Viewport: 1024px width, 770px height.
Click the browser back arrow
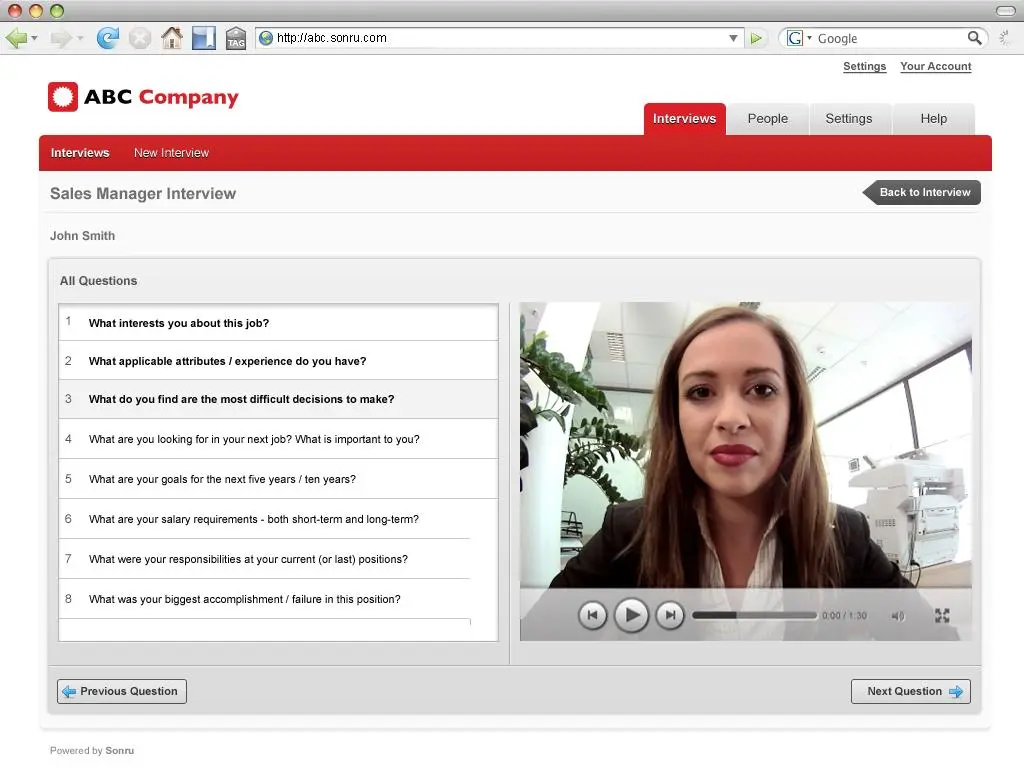(x=16, y=38)
